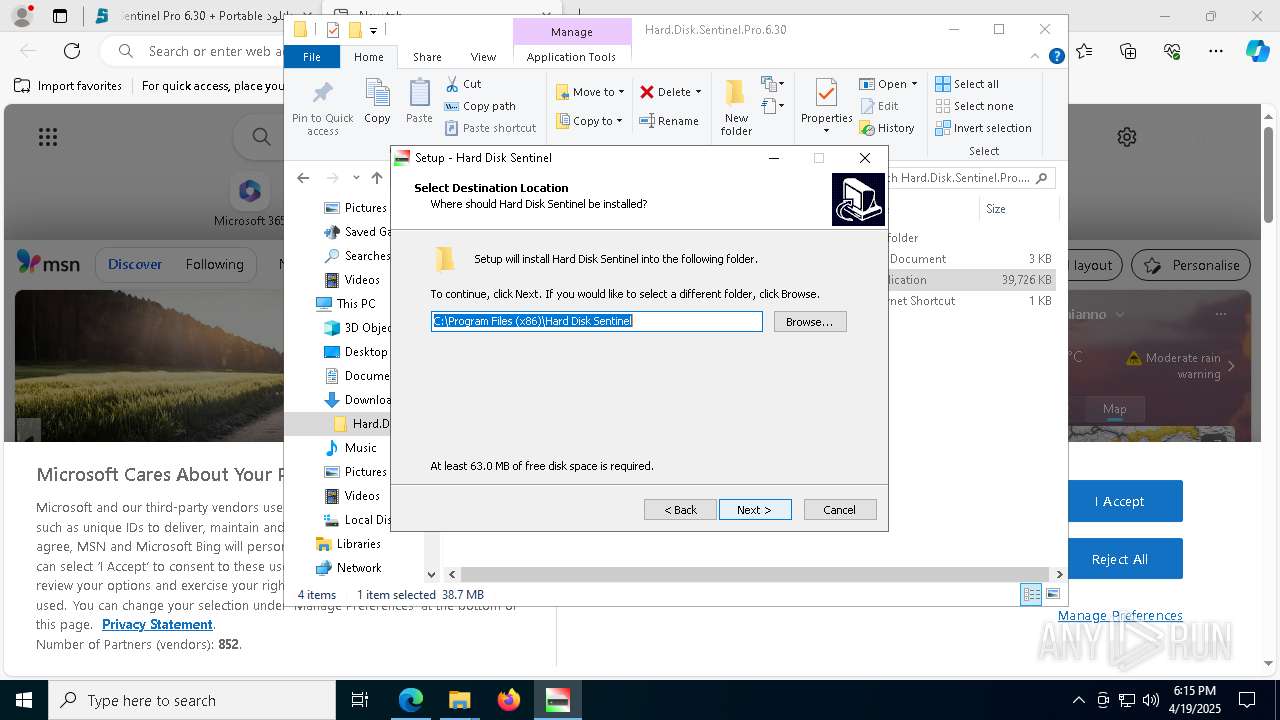
Task: Click Next in the Setup wizard
Action: point(755,510)
